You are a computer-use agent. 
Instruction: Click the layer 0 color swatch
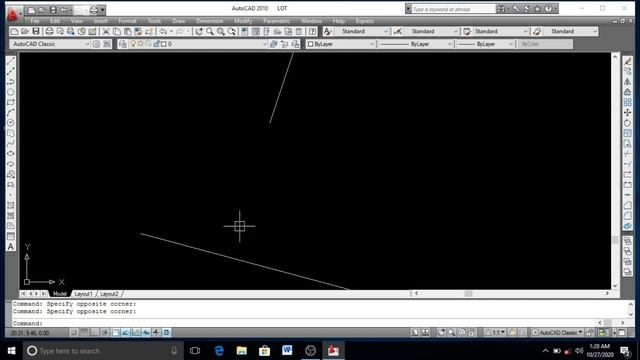[x=164, y=44]
